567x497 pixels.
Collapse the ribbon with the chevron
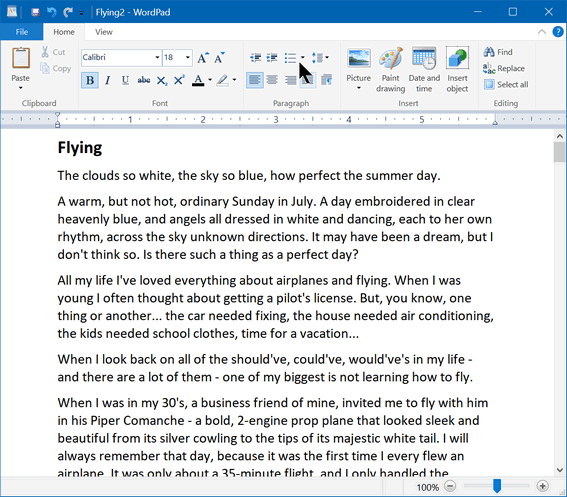click(x=542, y=32)
